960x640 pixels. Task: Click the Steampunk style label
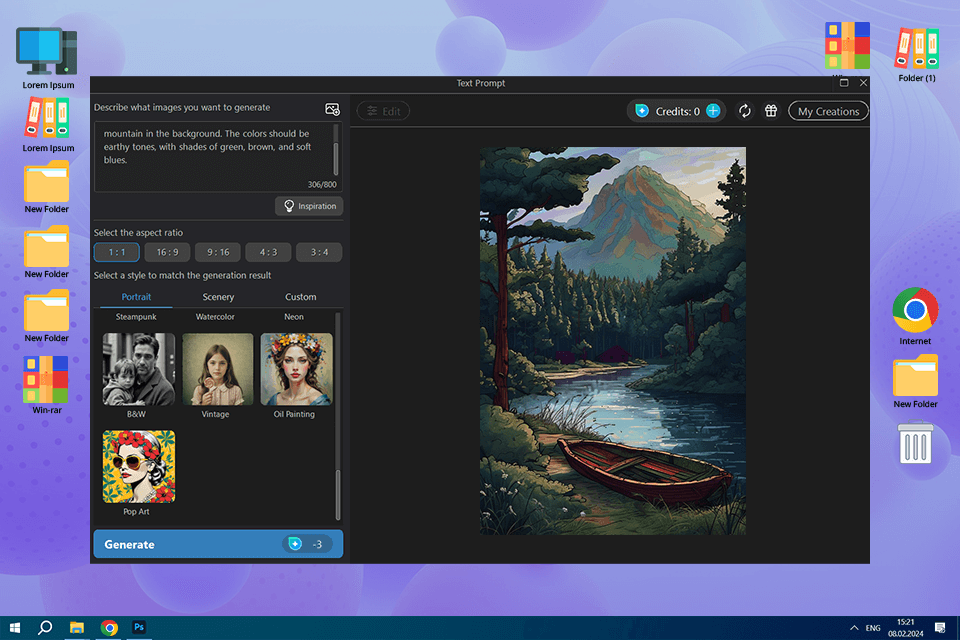136,317
